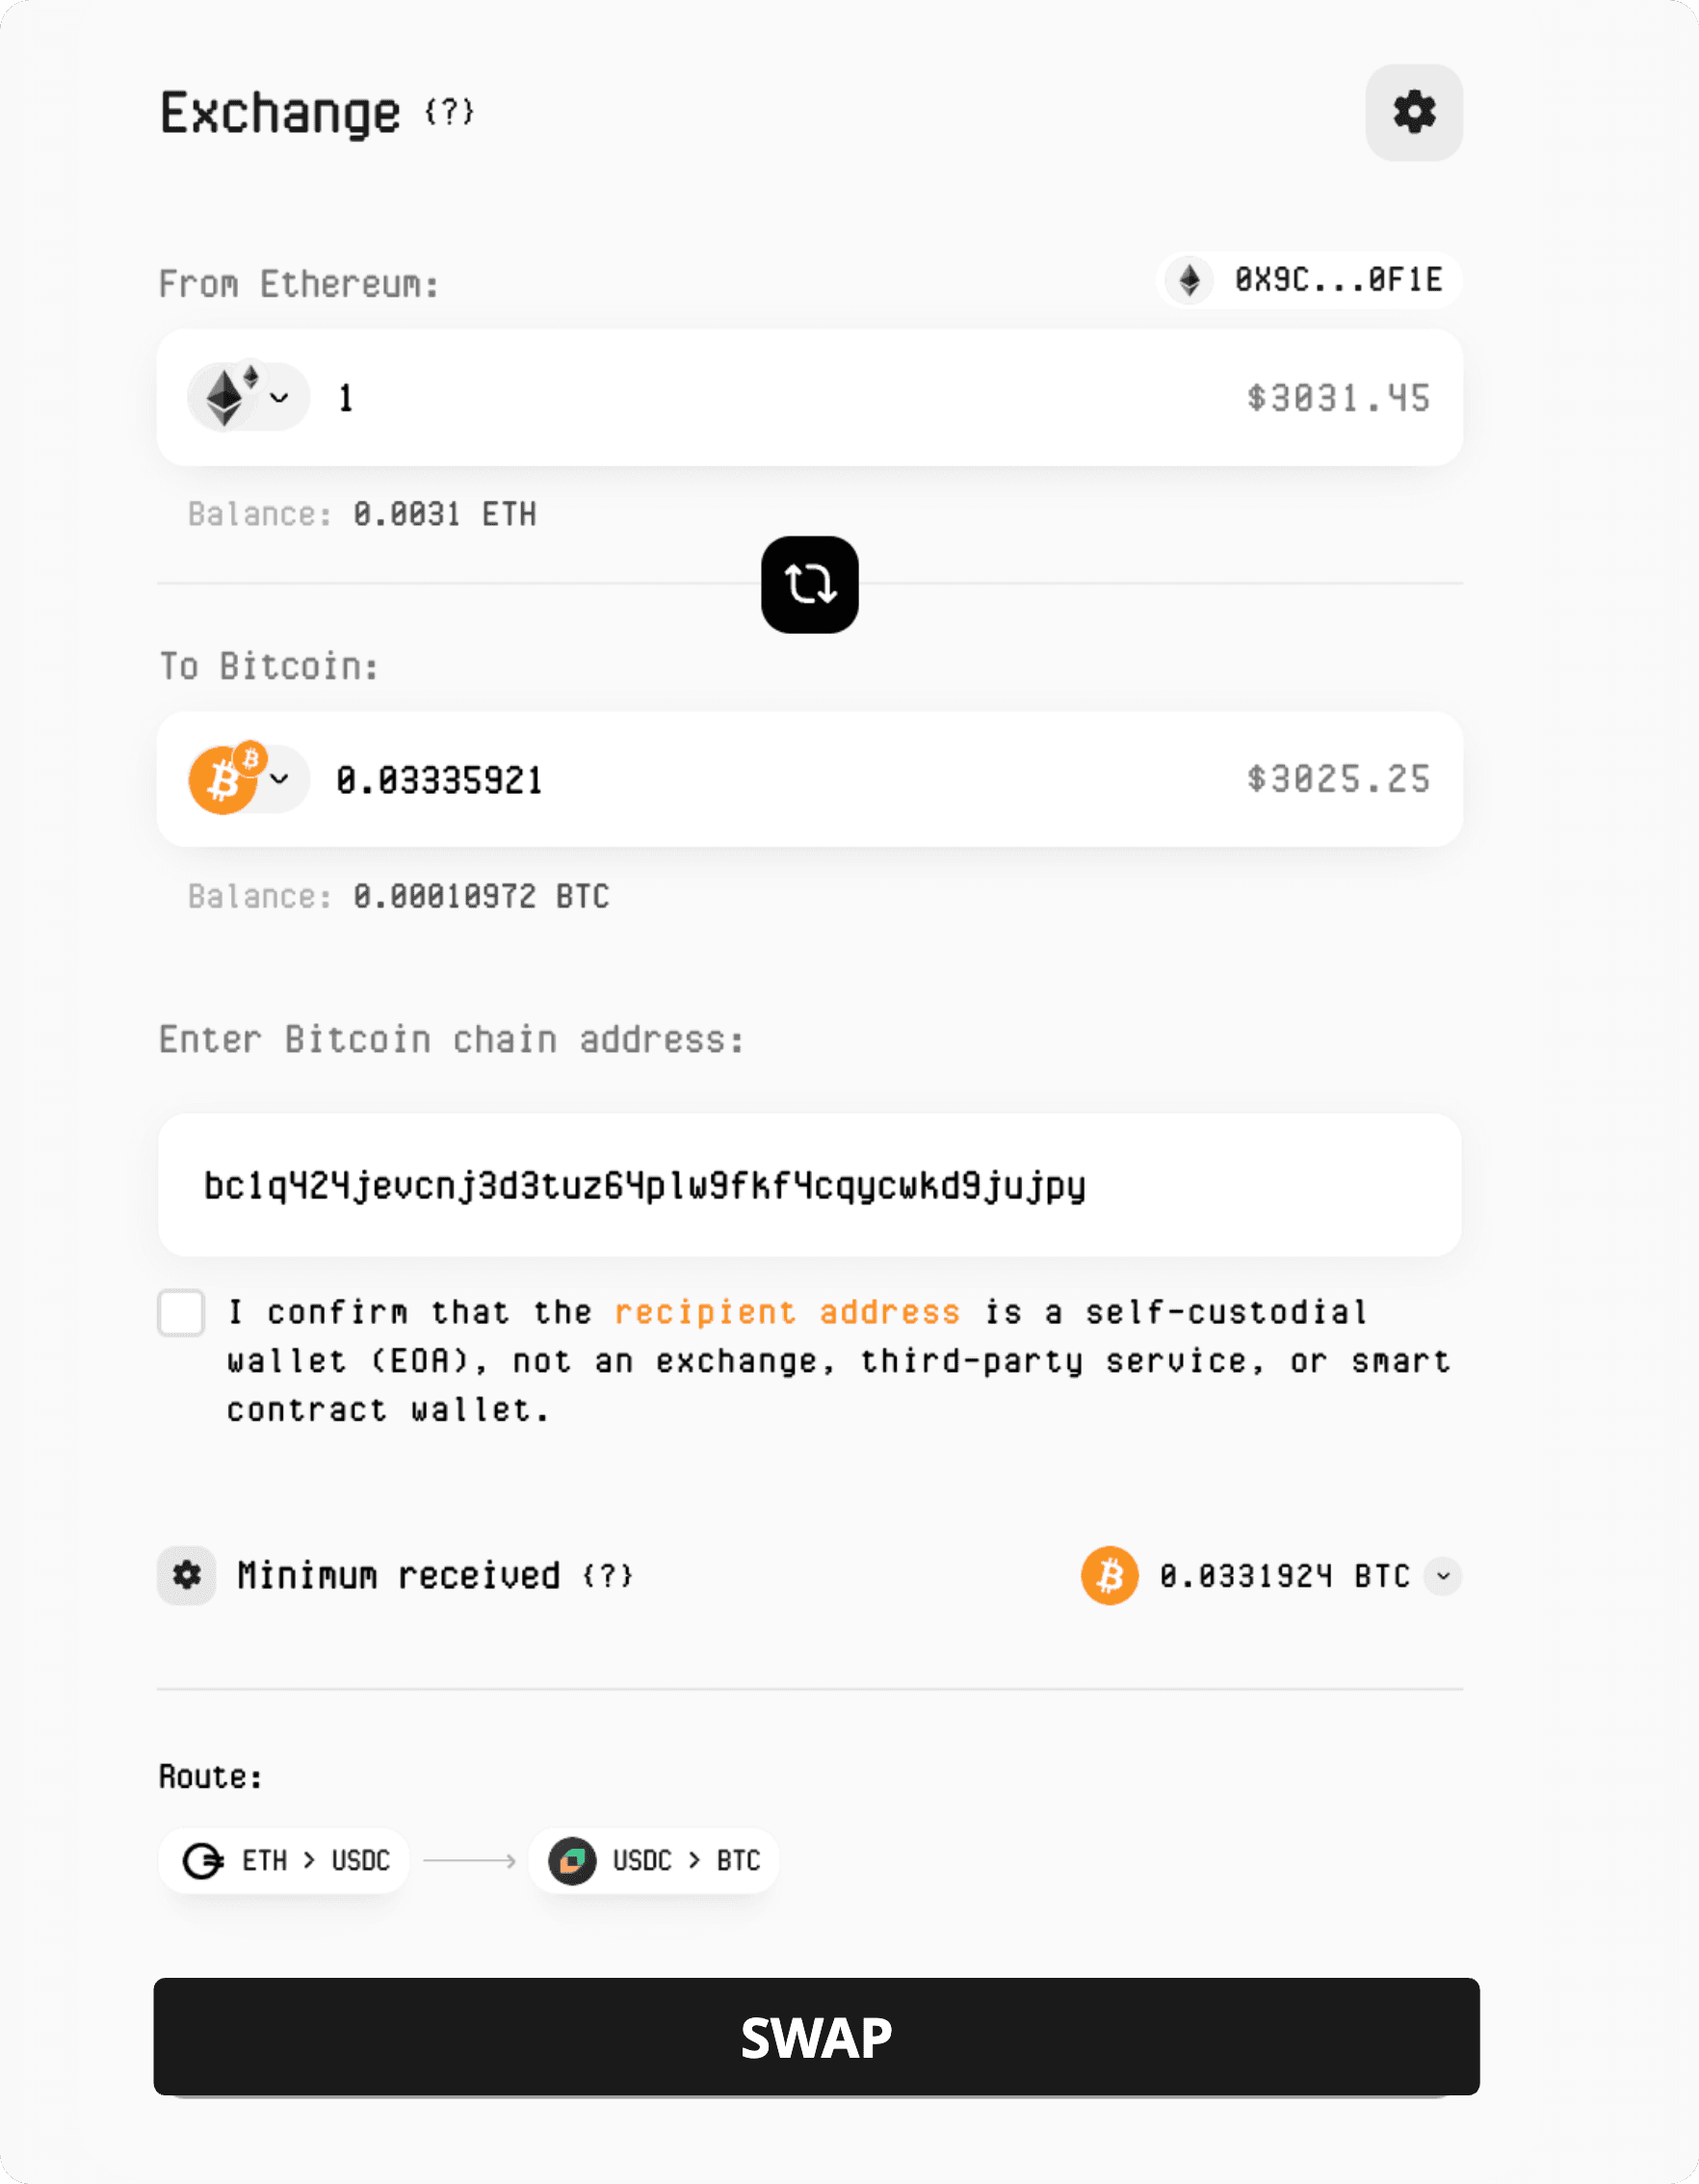This screenshot has width=1699, height=2184.
Task: Click the Bitcoin token logo
Action: 228,780
